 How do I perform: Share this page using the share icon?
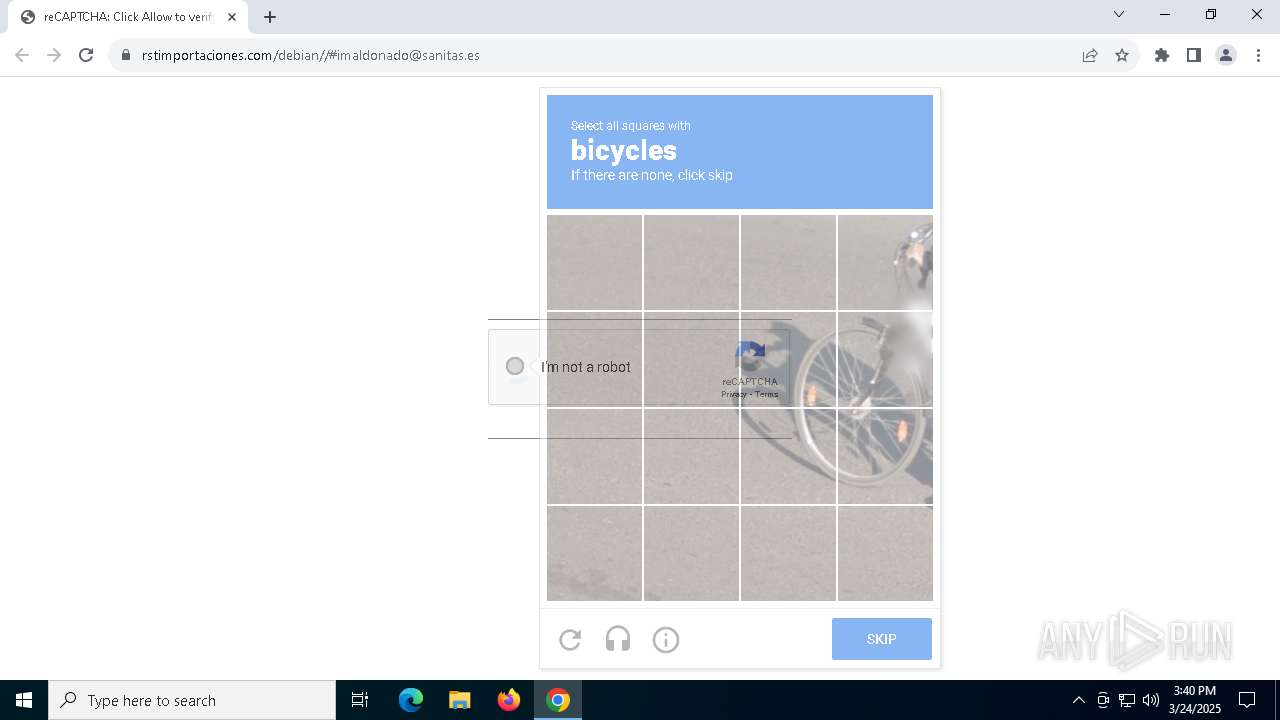(1090, 55)
